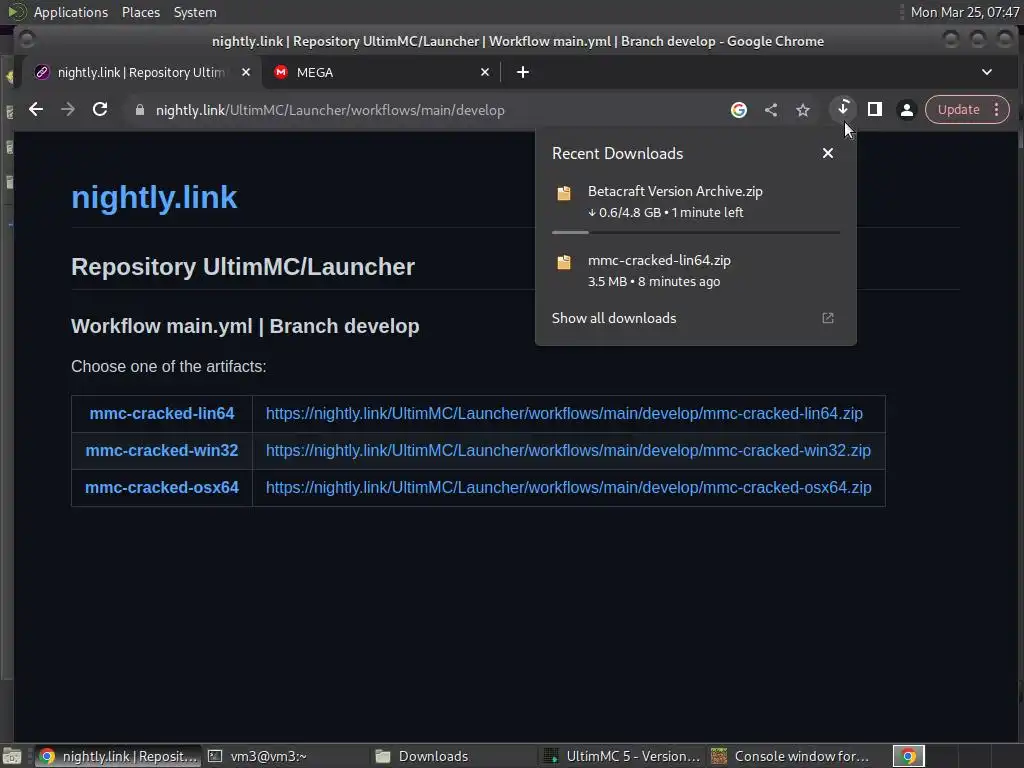
Task: Click the address bar URL field
Action: point(418,110)
